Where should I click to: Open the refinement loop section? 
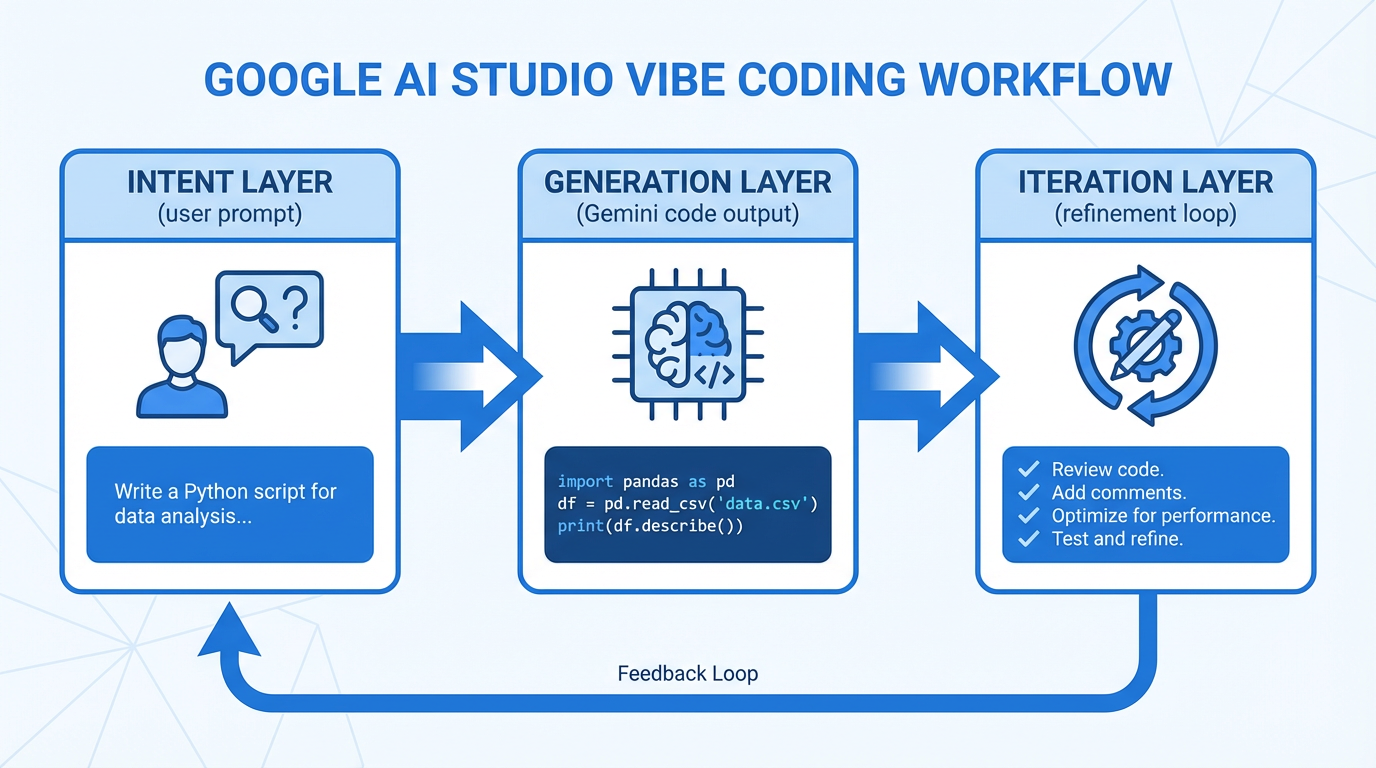[x=1146, y=213]
